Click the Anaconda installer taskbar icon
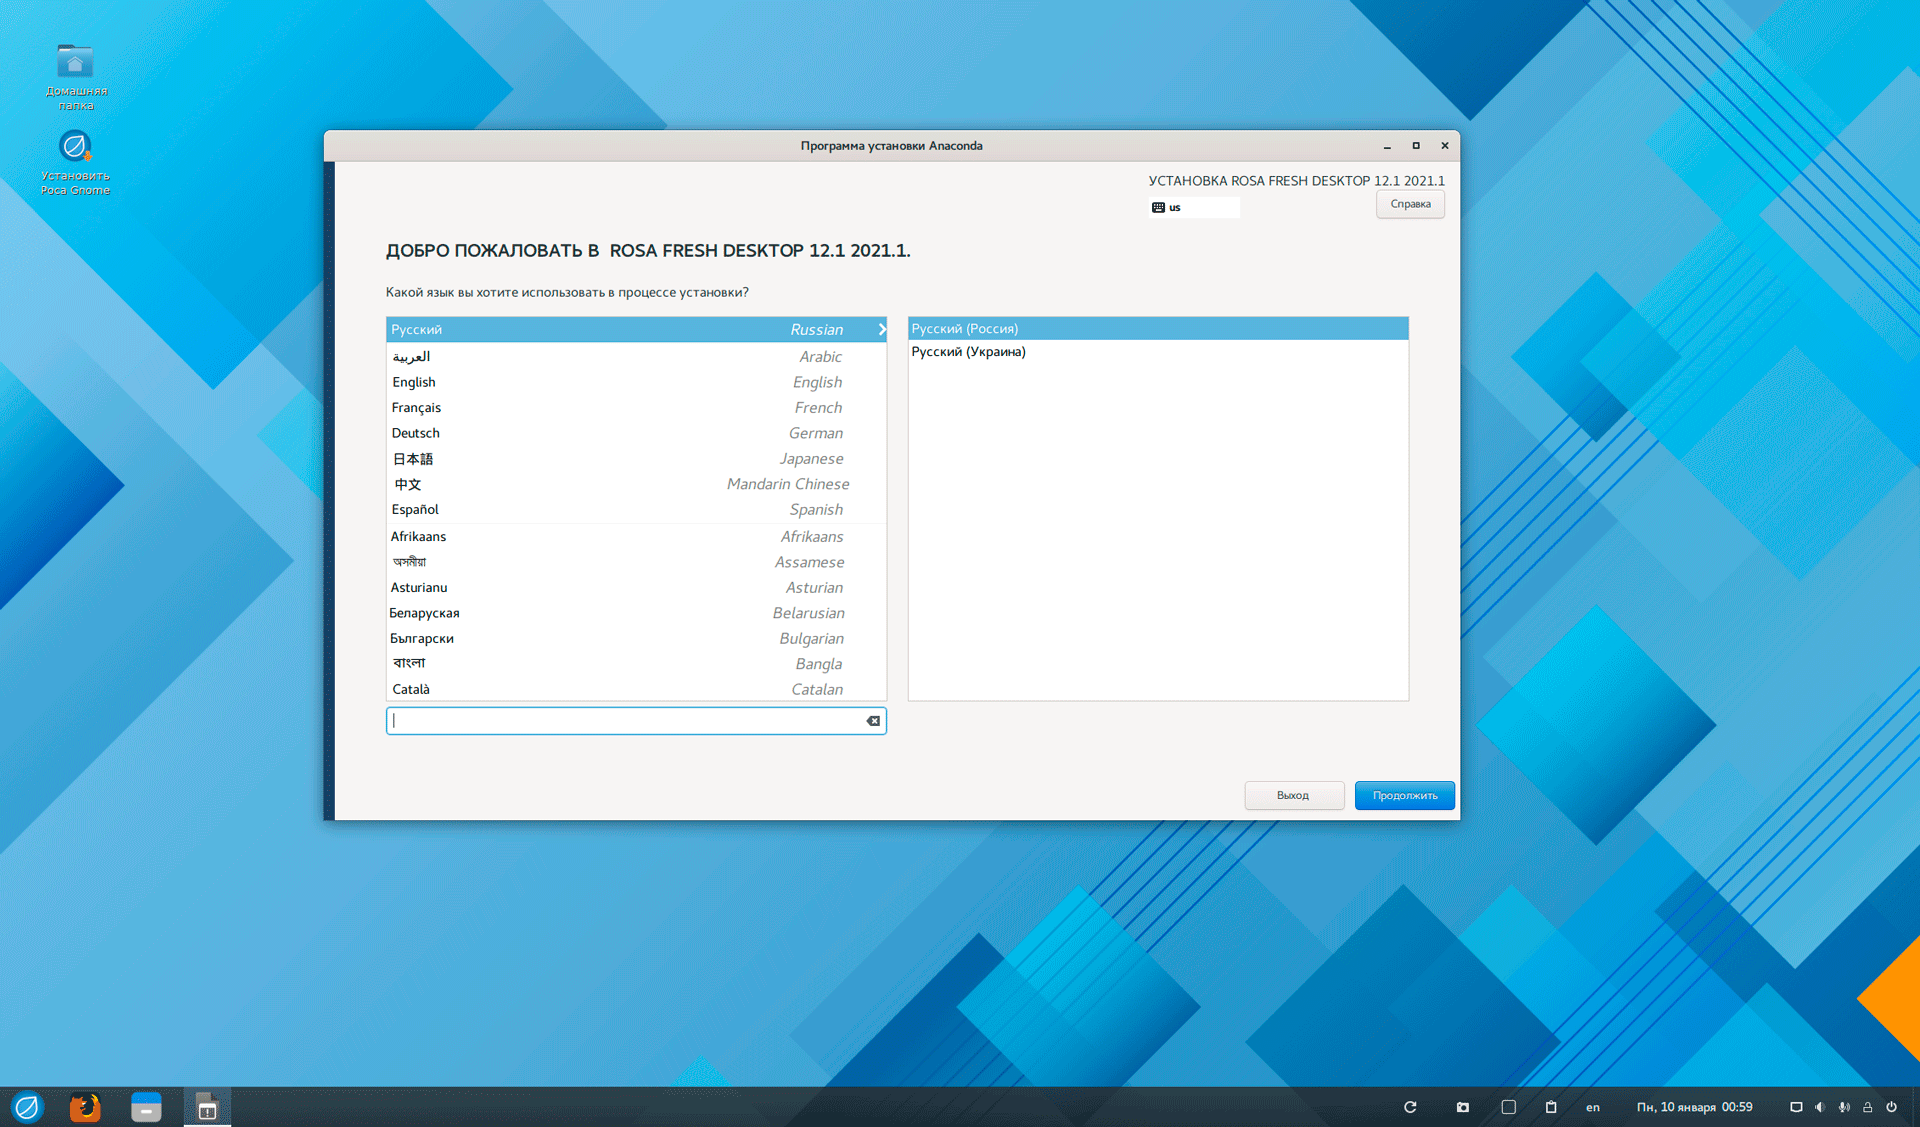 click(x=207, y=1107)
